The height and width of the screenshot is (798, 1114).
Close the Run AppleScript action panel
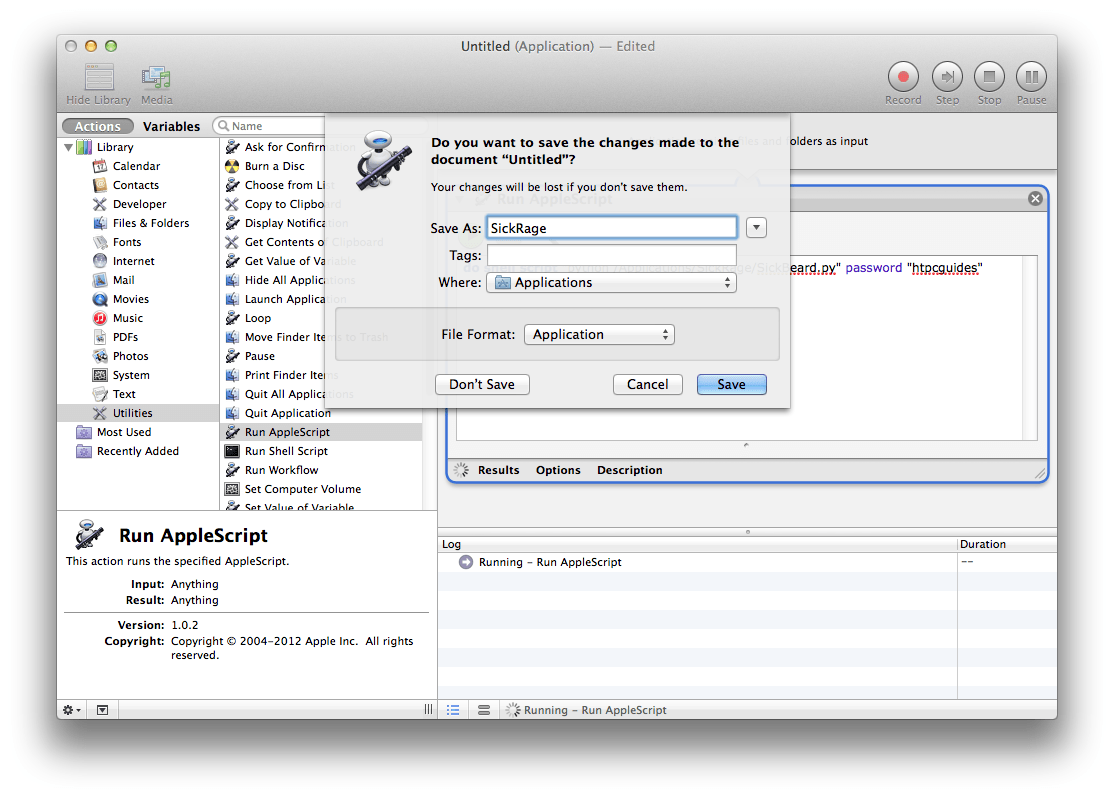pos(1035,199)
